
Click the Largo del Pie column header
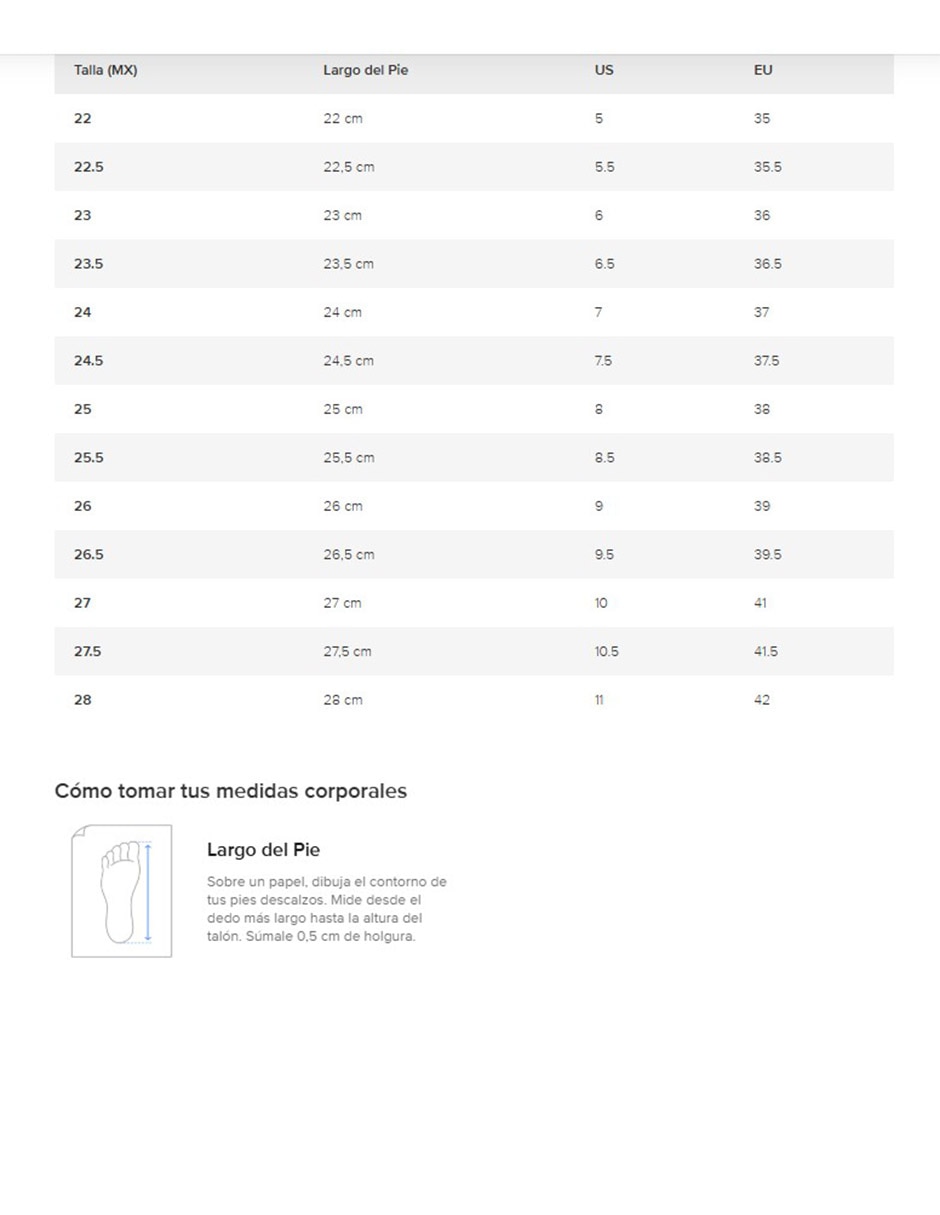[x=365, y=70]
